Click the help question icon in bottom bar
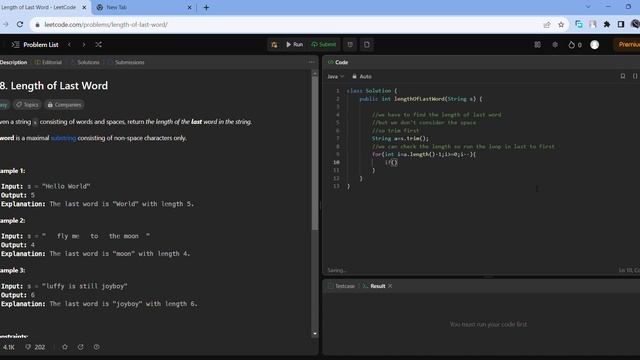Viewport: 640px width, 360px height. tap(96, 347)
